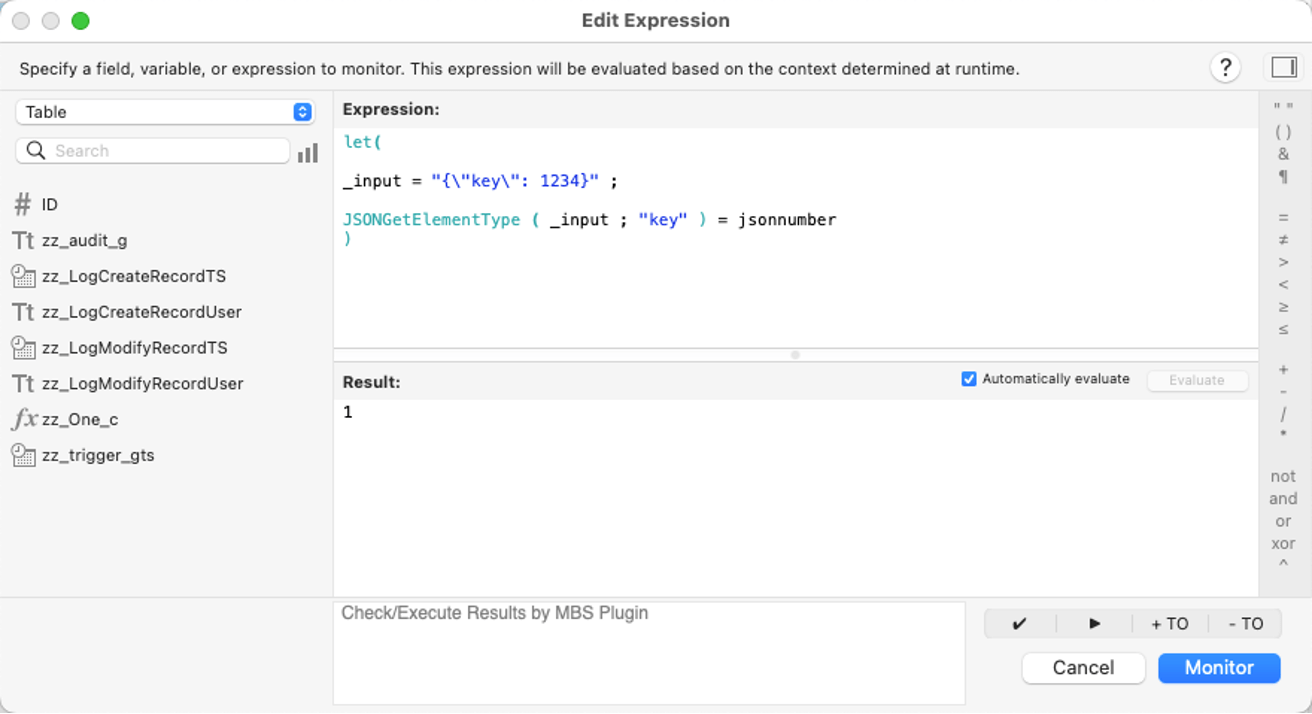Click the divider handle above Result
Screen dimensions: 1312x714
coord(795,355)
